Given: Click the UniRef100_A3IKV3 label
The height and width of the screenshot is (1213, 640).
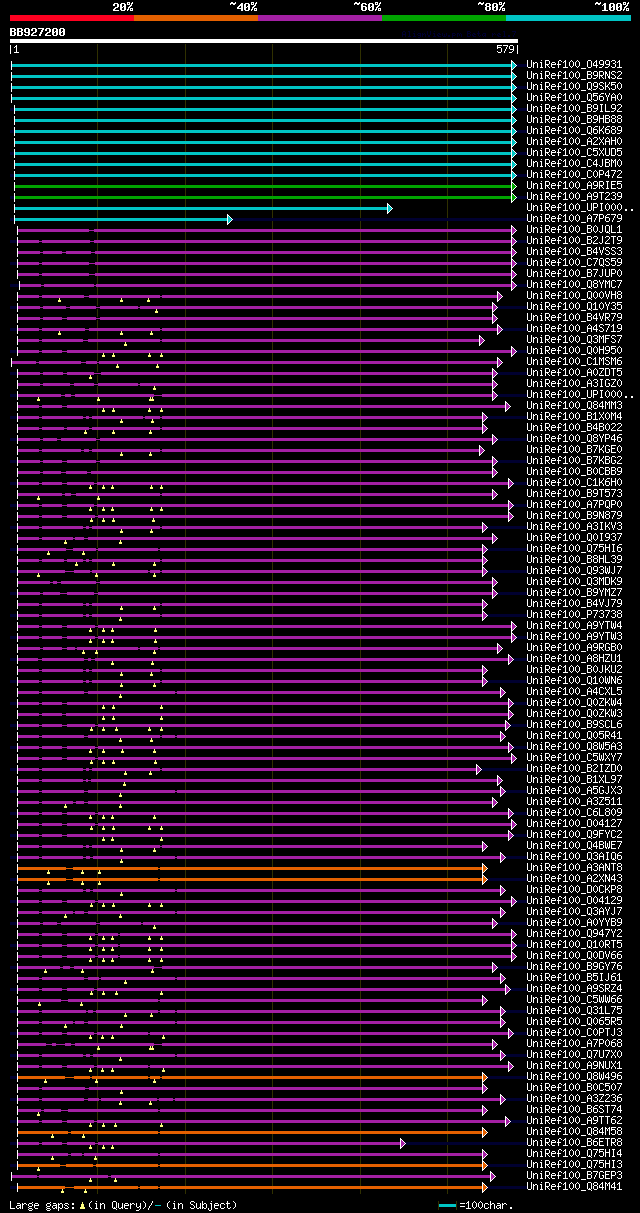Looking at the screenshot, I should tap(574, 526).
